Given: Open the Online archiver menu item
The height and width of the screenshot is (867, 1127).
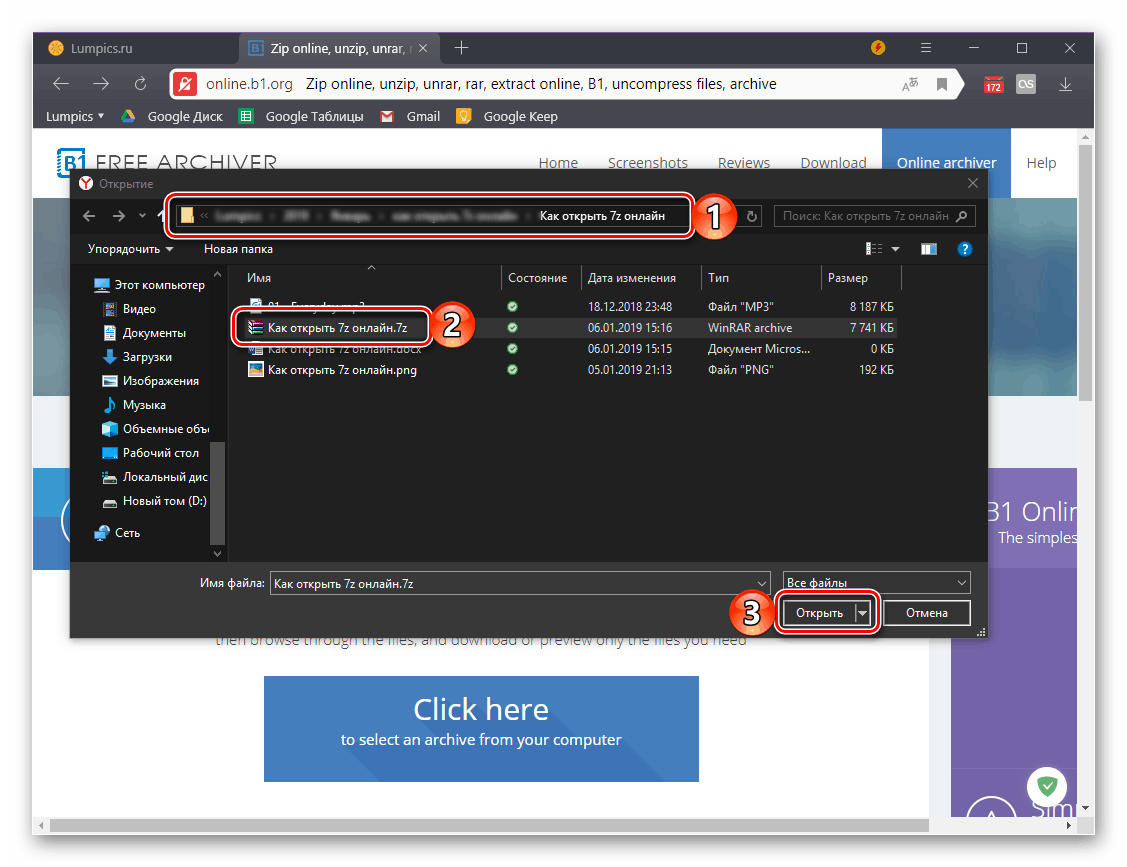Looking at the screenshot, I should click(946, 162).
